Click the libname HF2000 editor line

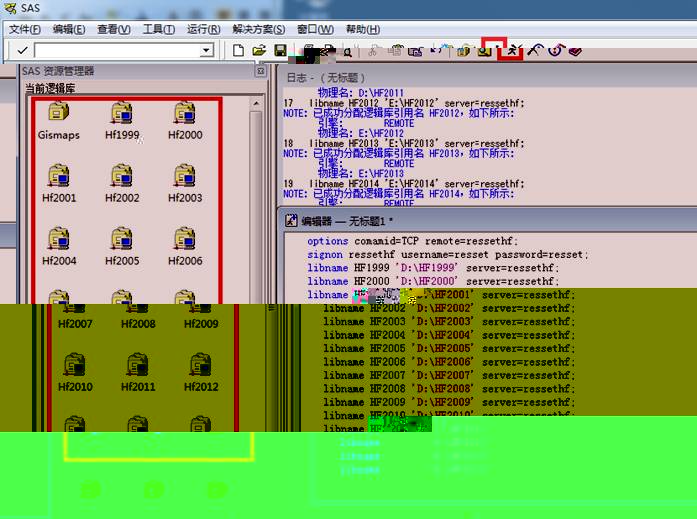coord(433,281)
